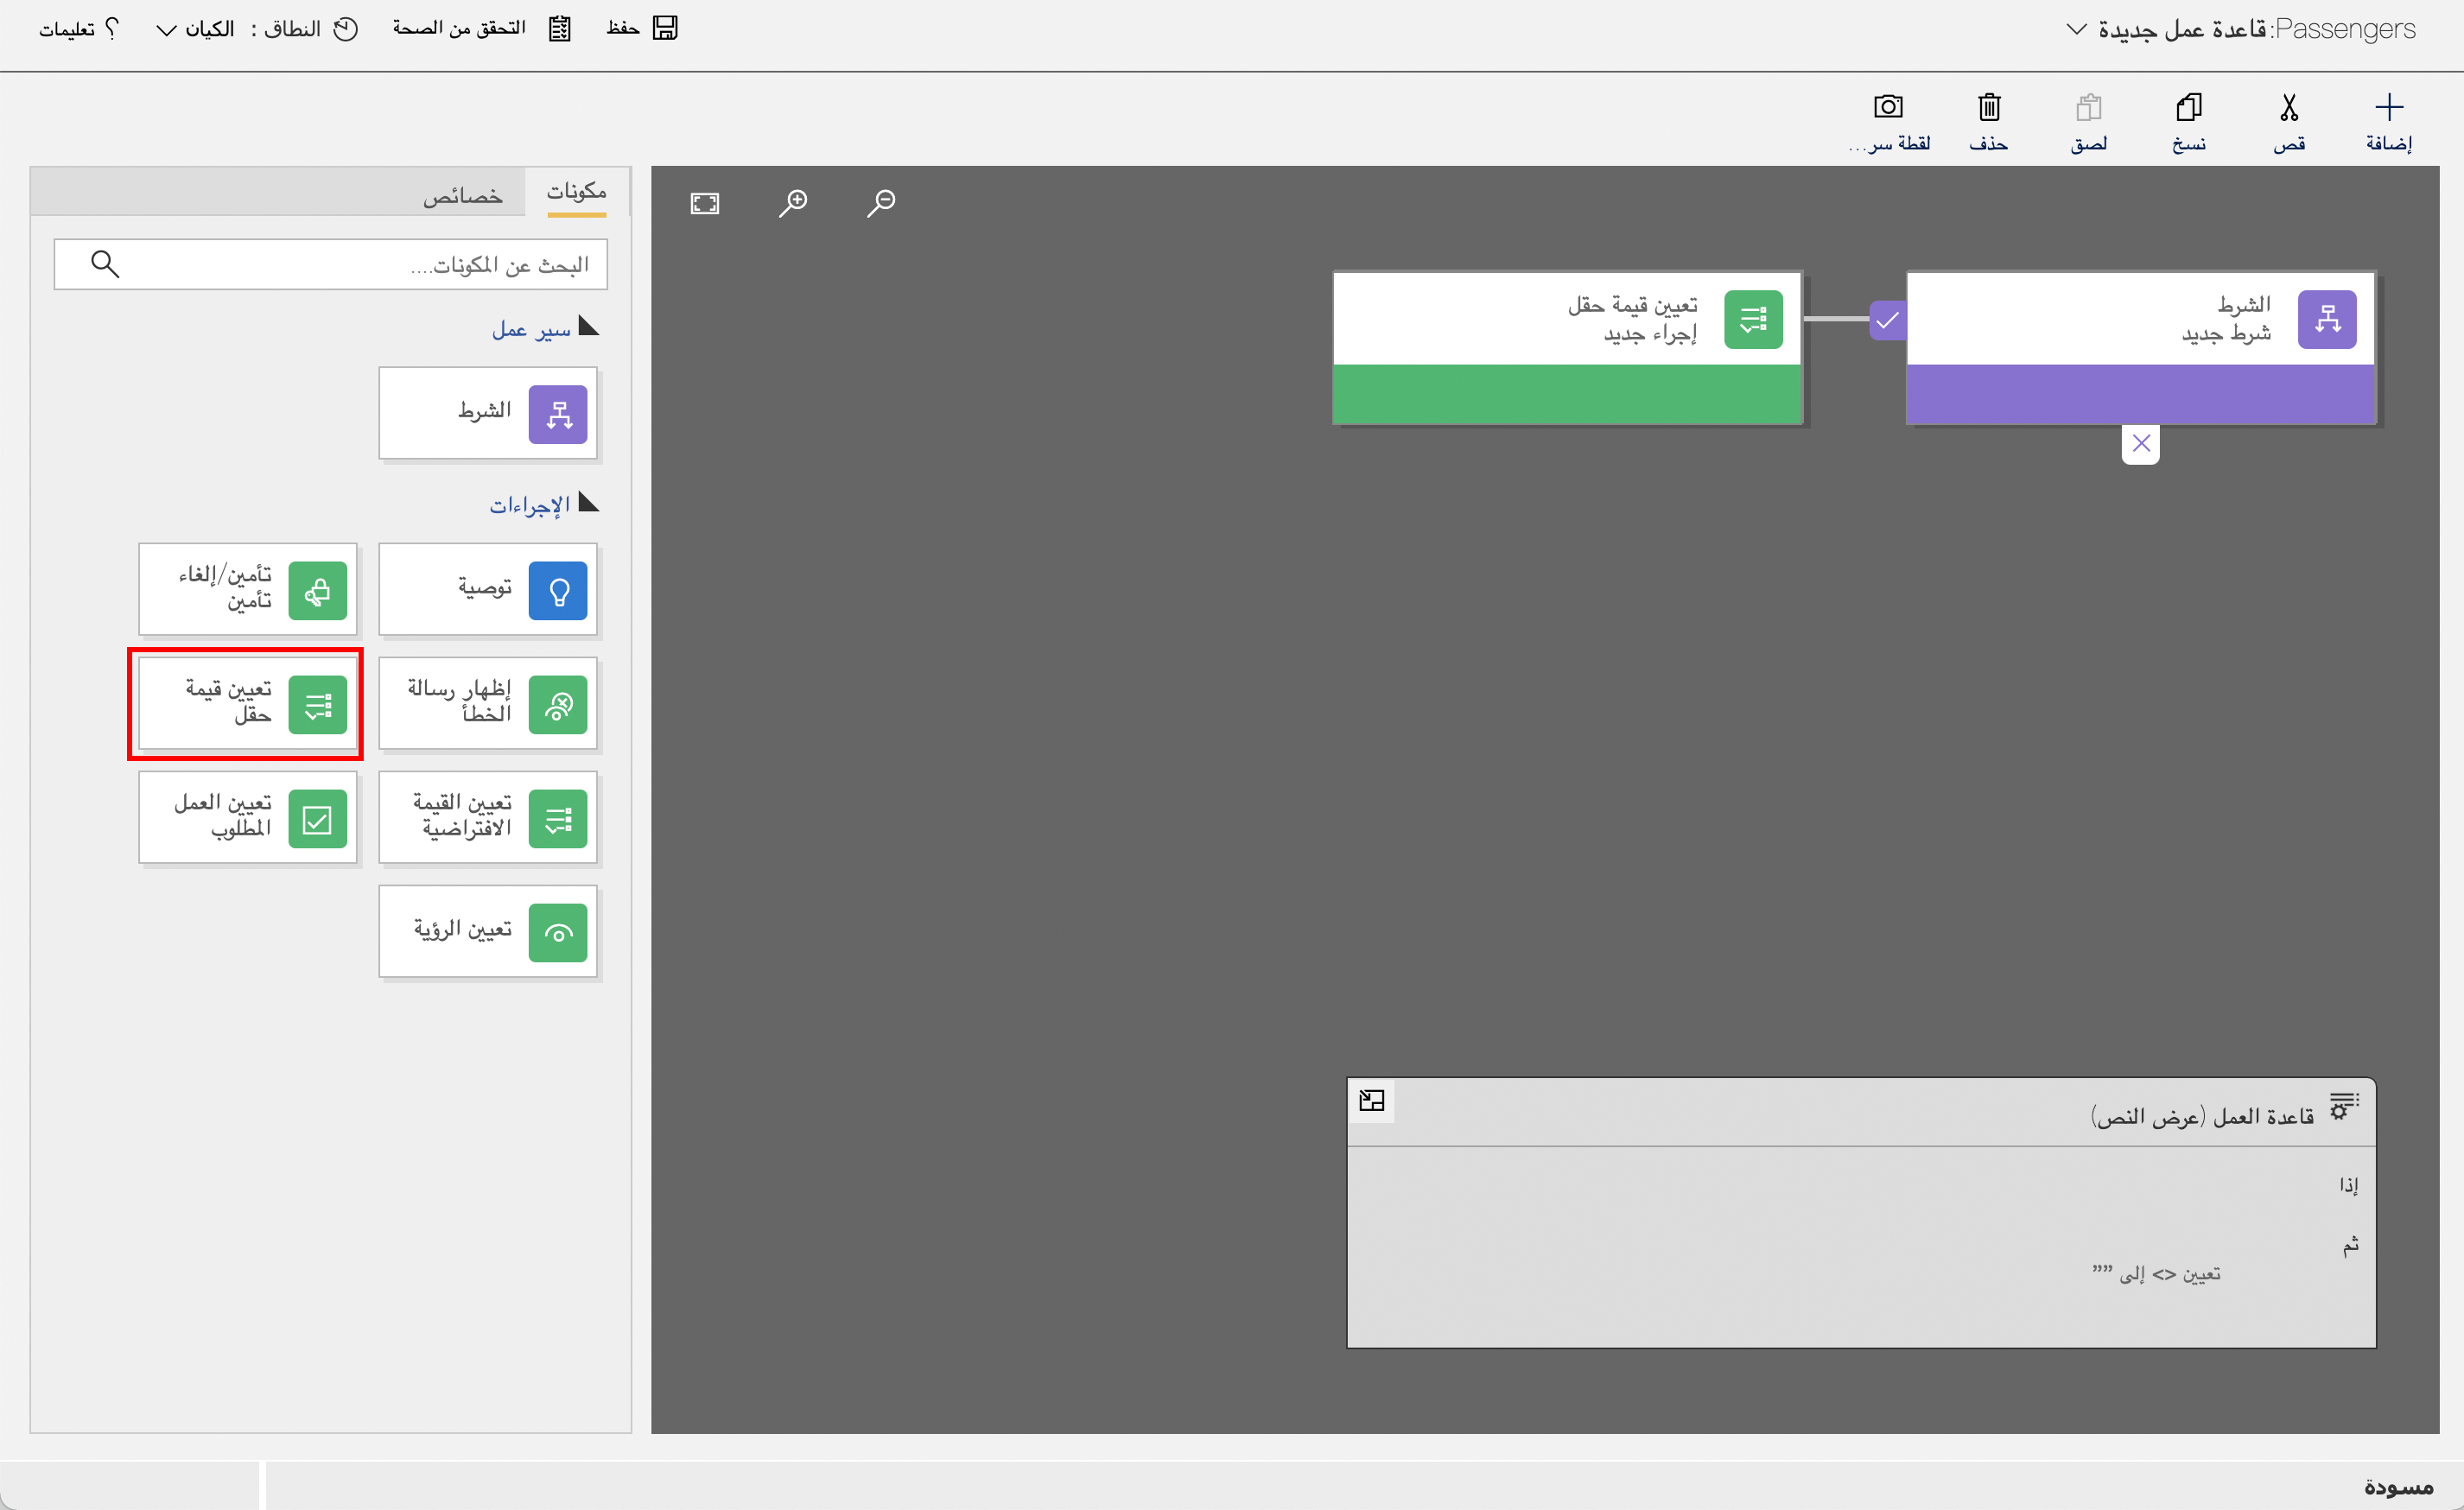Image resolution: width=2464 pixels, height=1510 pixels.
Task: Click the fit-to-canvas icon
Action: coord(705,204)
